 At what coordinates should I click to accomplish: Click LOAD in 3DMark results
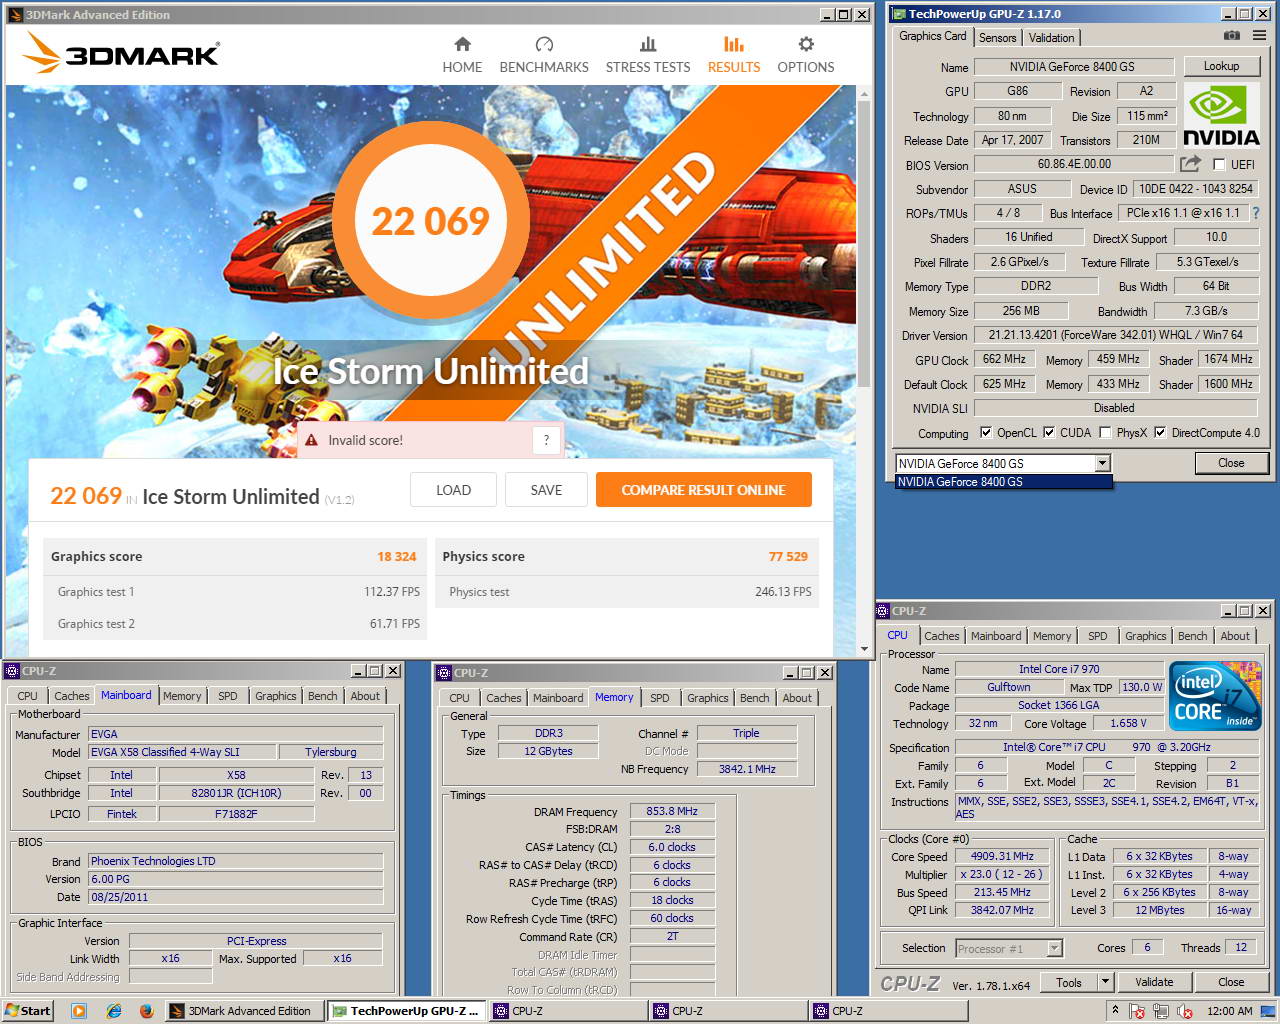[453, 490]
